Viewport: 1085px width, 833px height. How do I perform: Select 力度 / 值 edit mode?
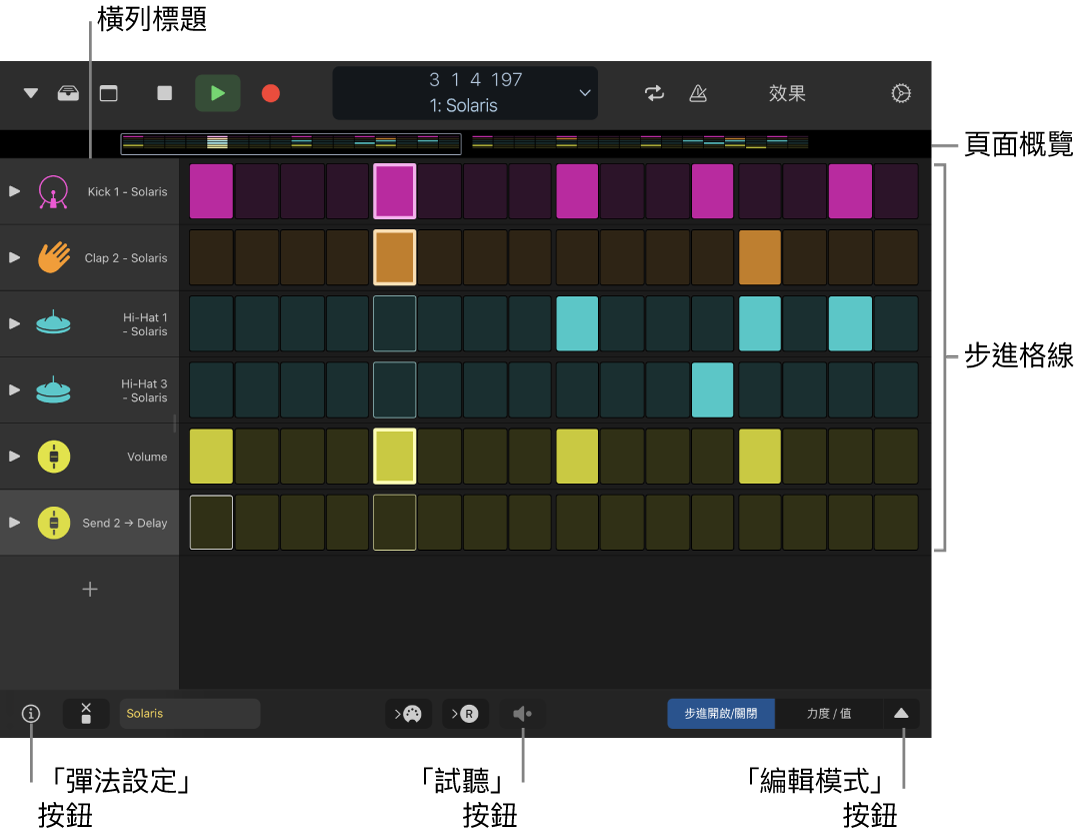point(828,713)
